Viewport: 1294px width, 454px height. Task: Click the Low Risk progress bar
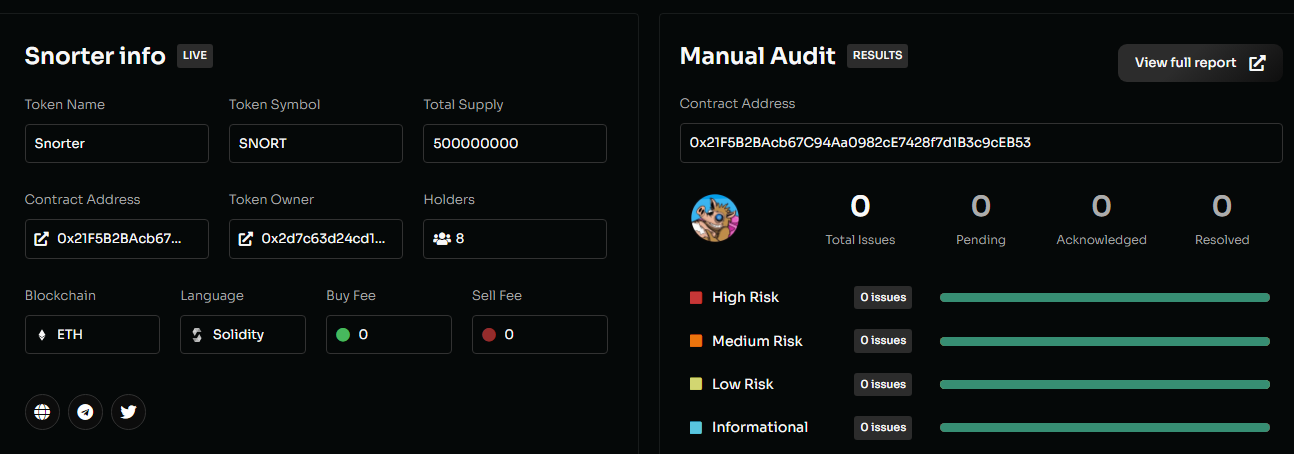point(1104,384)
